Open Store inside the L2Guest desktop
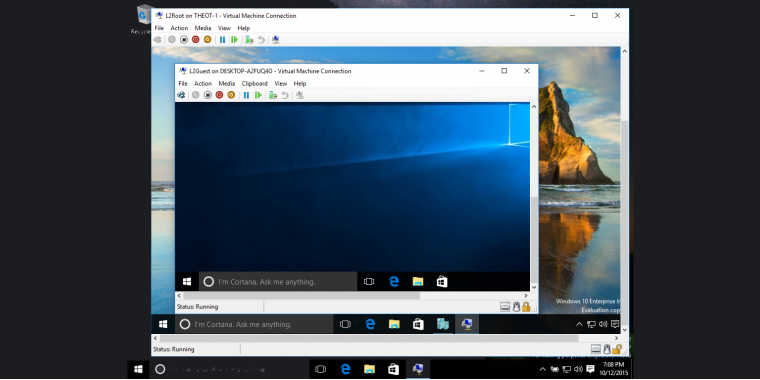This screenshot has height=380, width=760. (x=442, y=282)
